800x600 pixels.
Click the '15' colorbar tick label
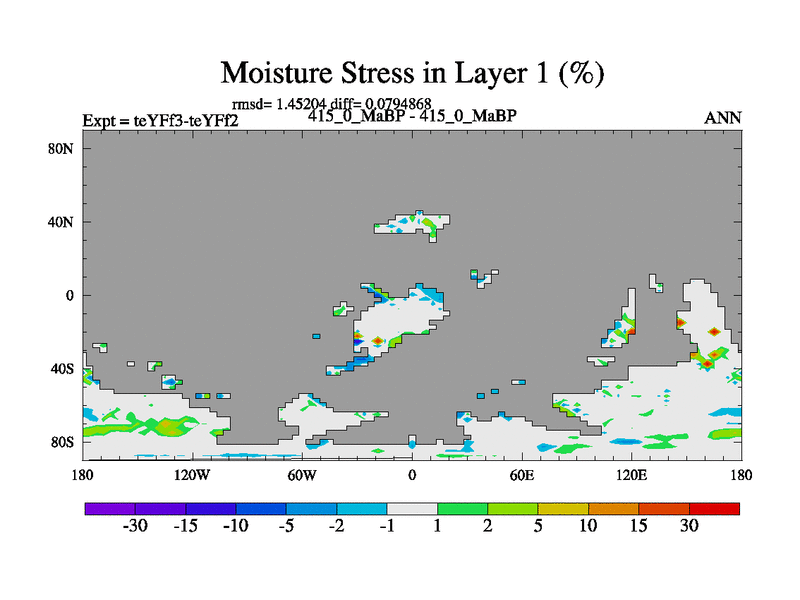tap(638, 528)
